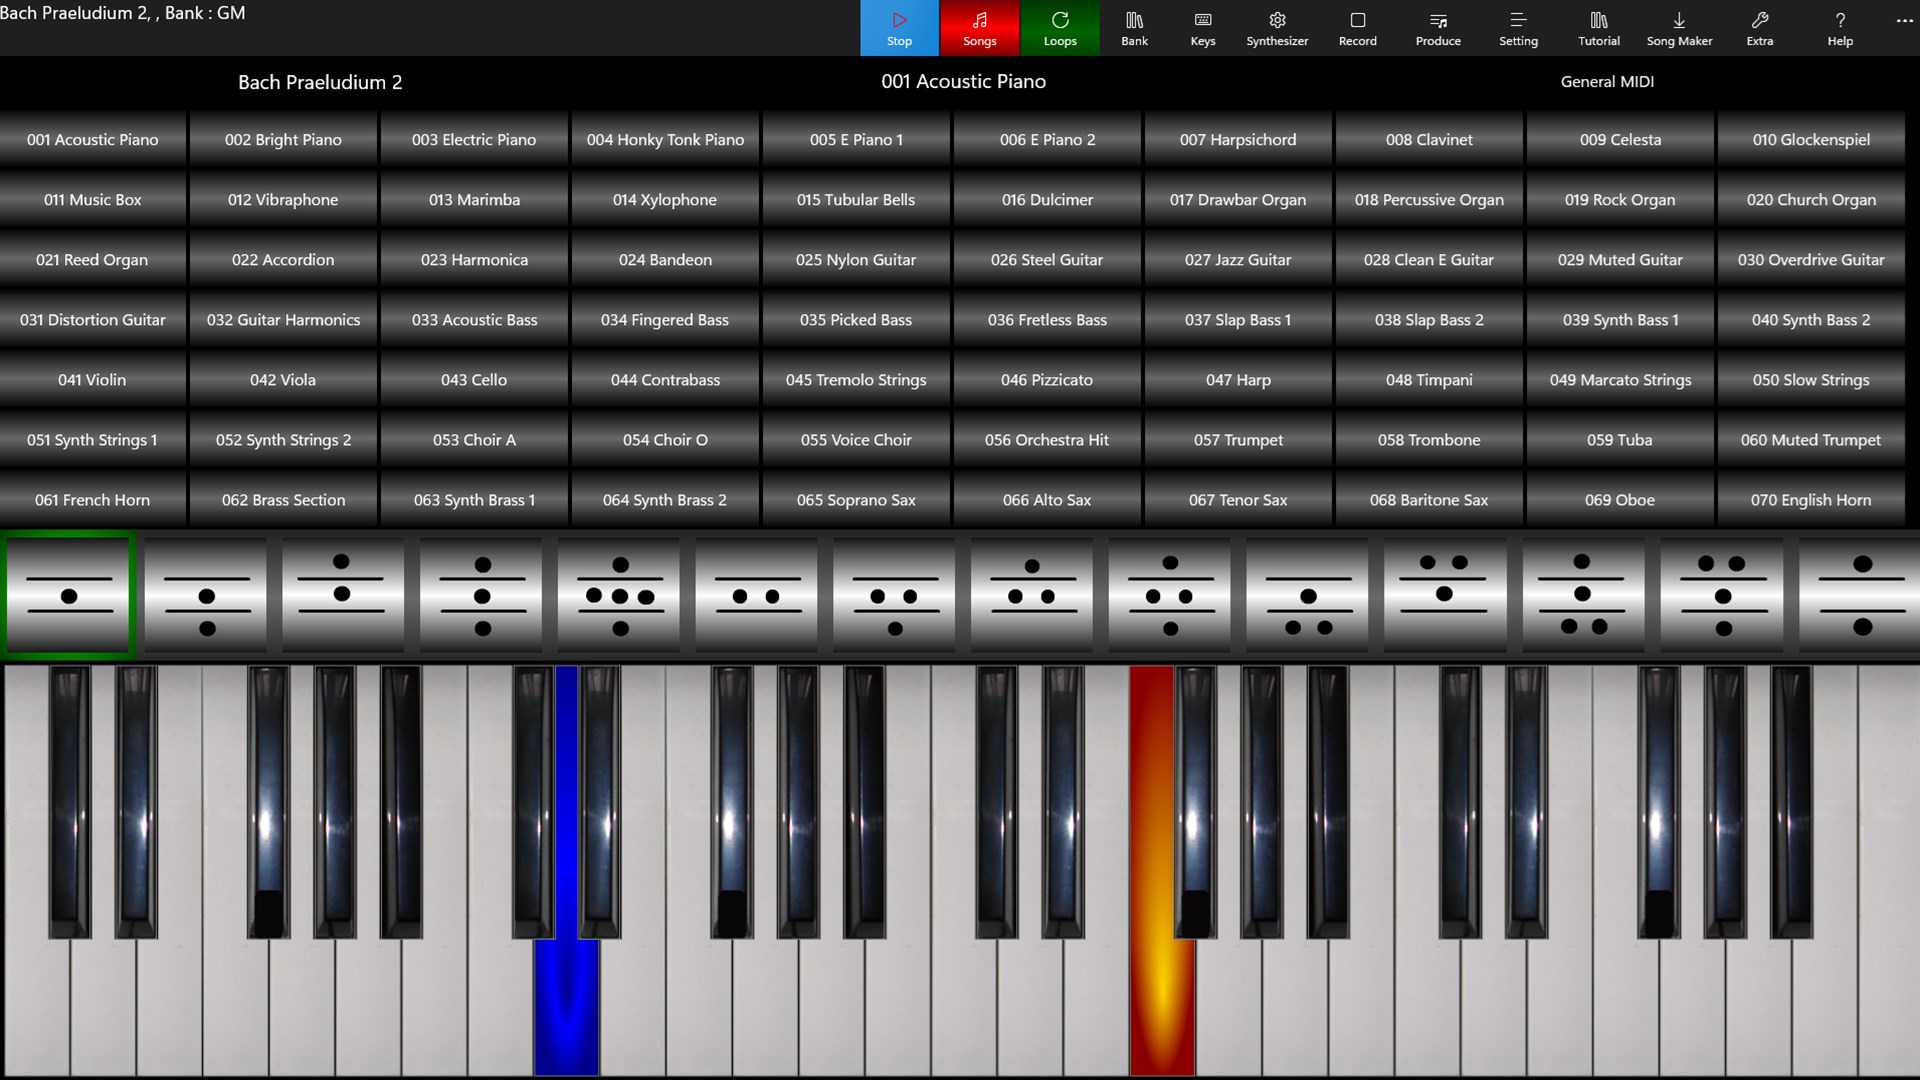This screenshot has height=1080, width=1920.
Task: Toggle the Songs panel
Action: click(978, 28)
